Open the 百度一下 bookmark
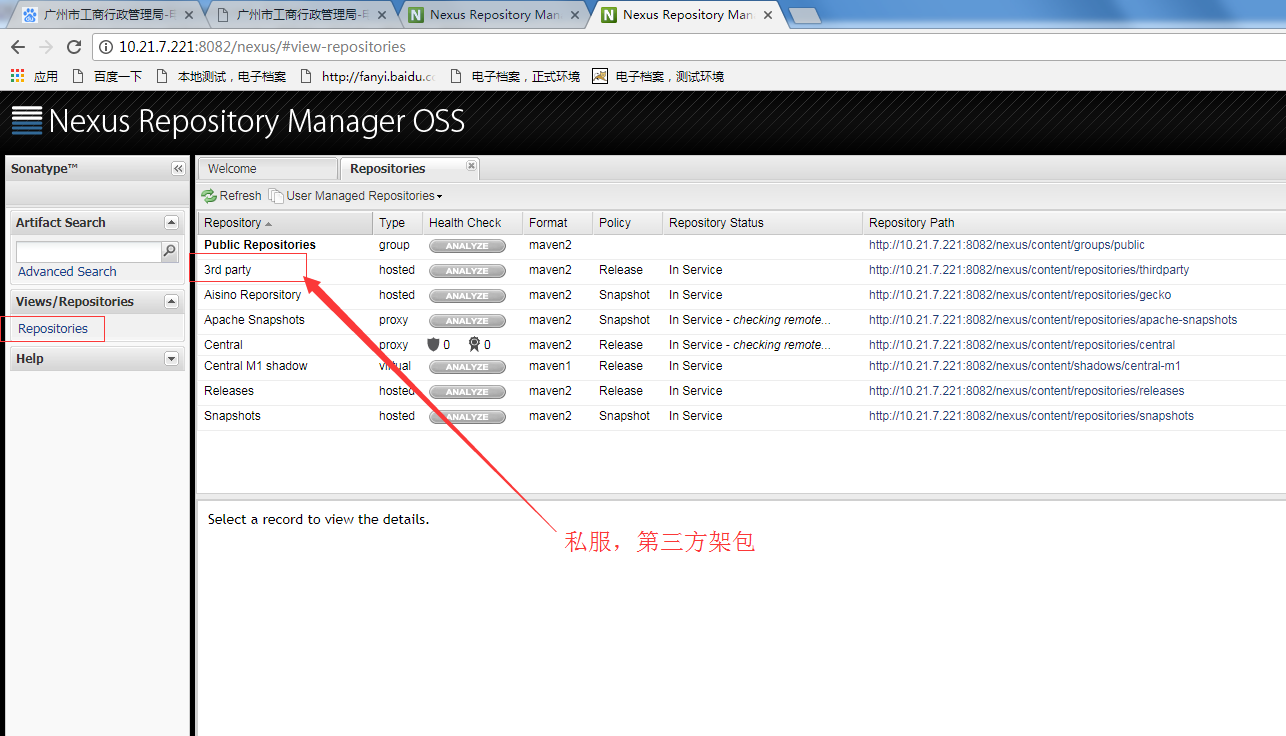This screenshot has width=1286, height=736. [x=108, y=76]
